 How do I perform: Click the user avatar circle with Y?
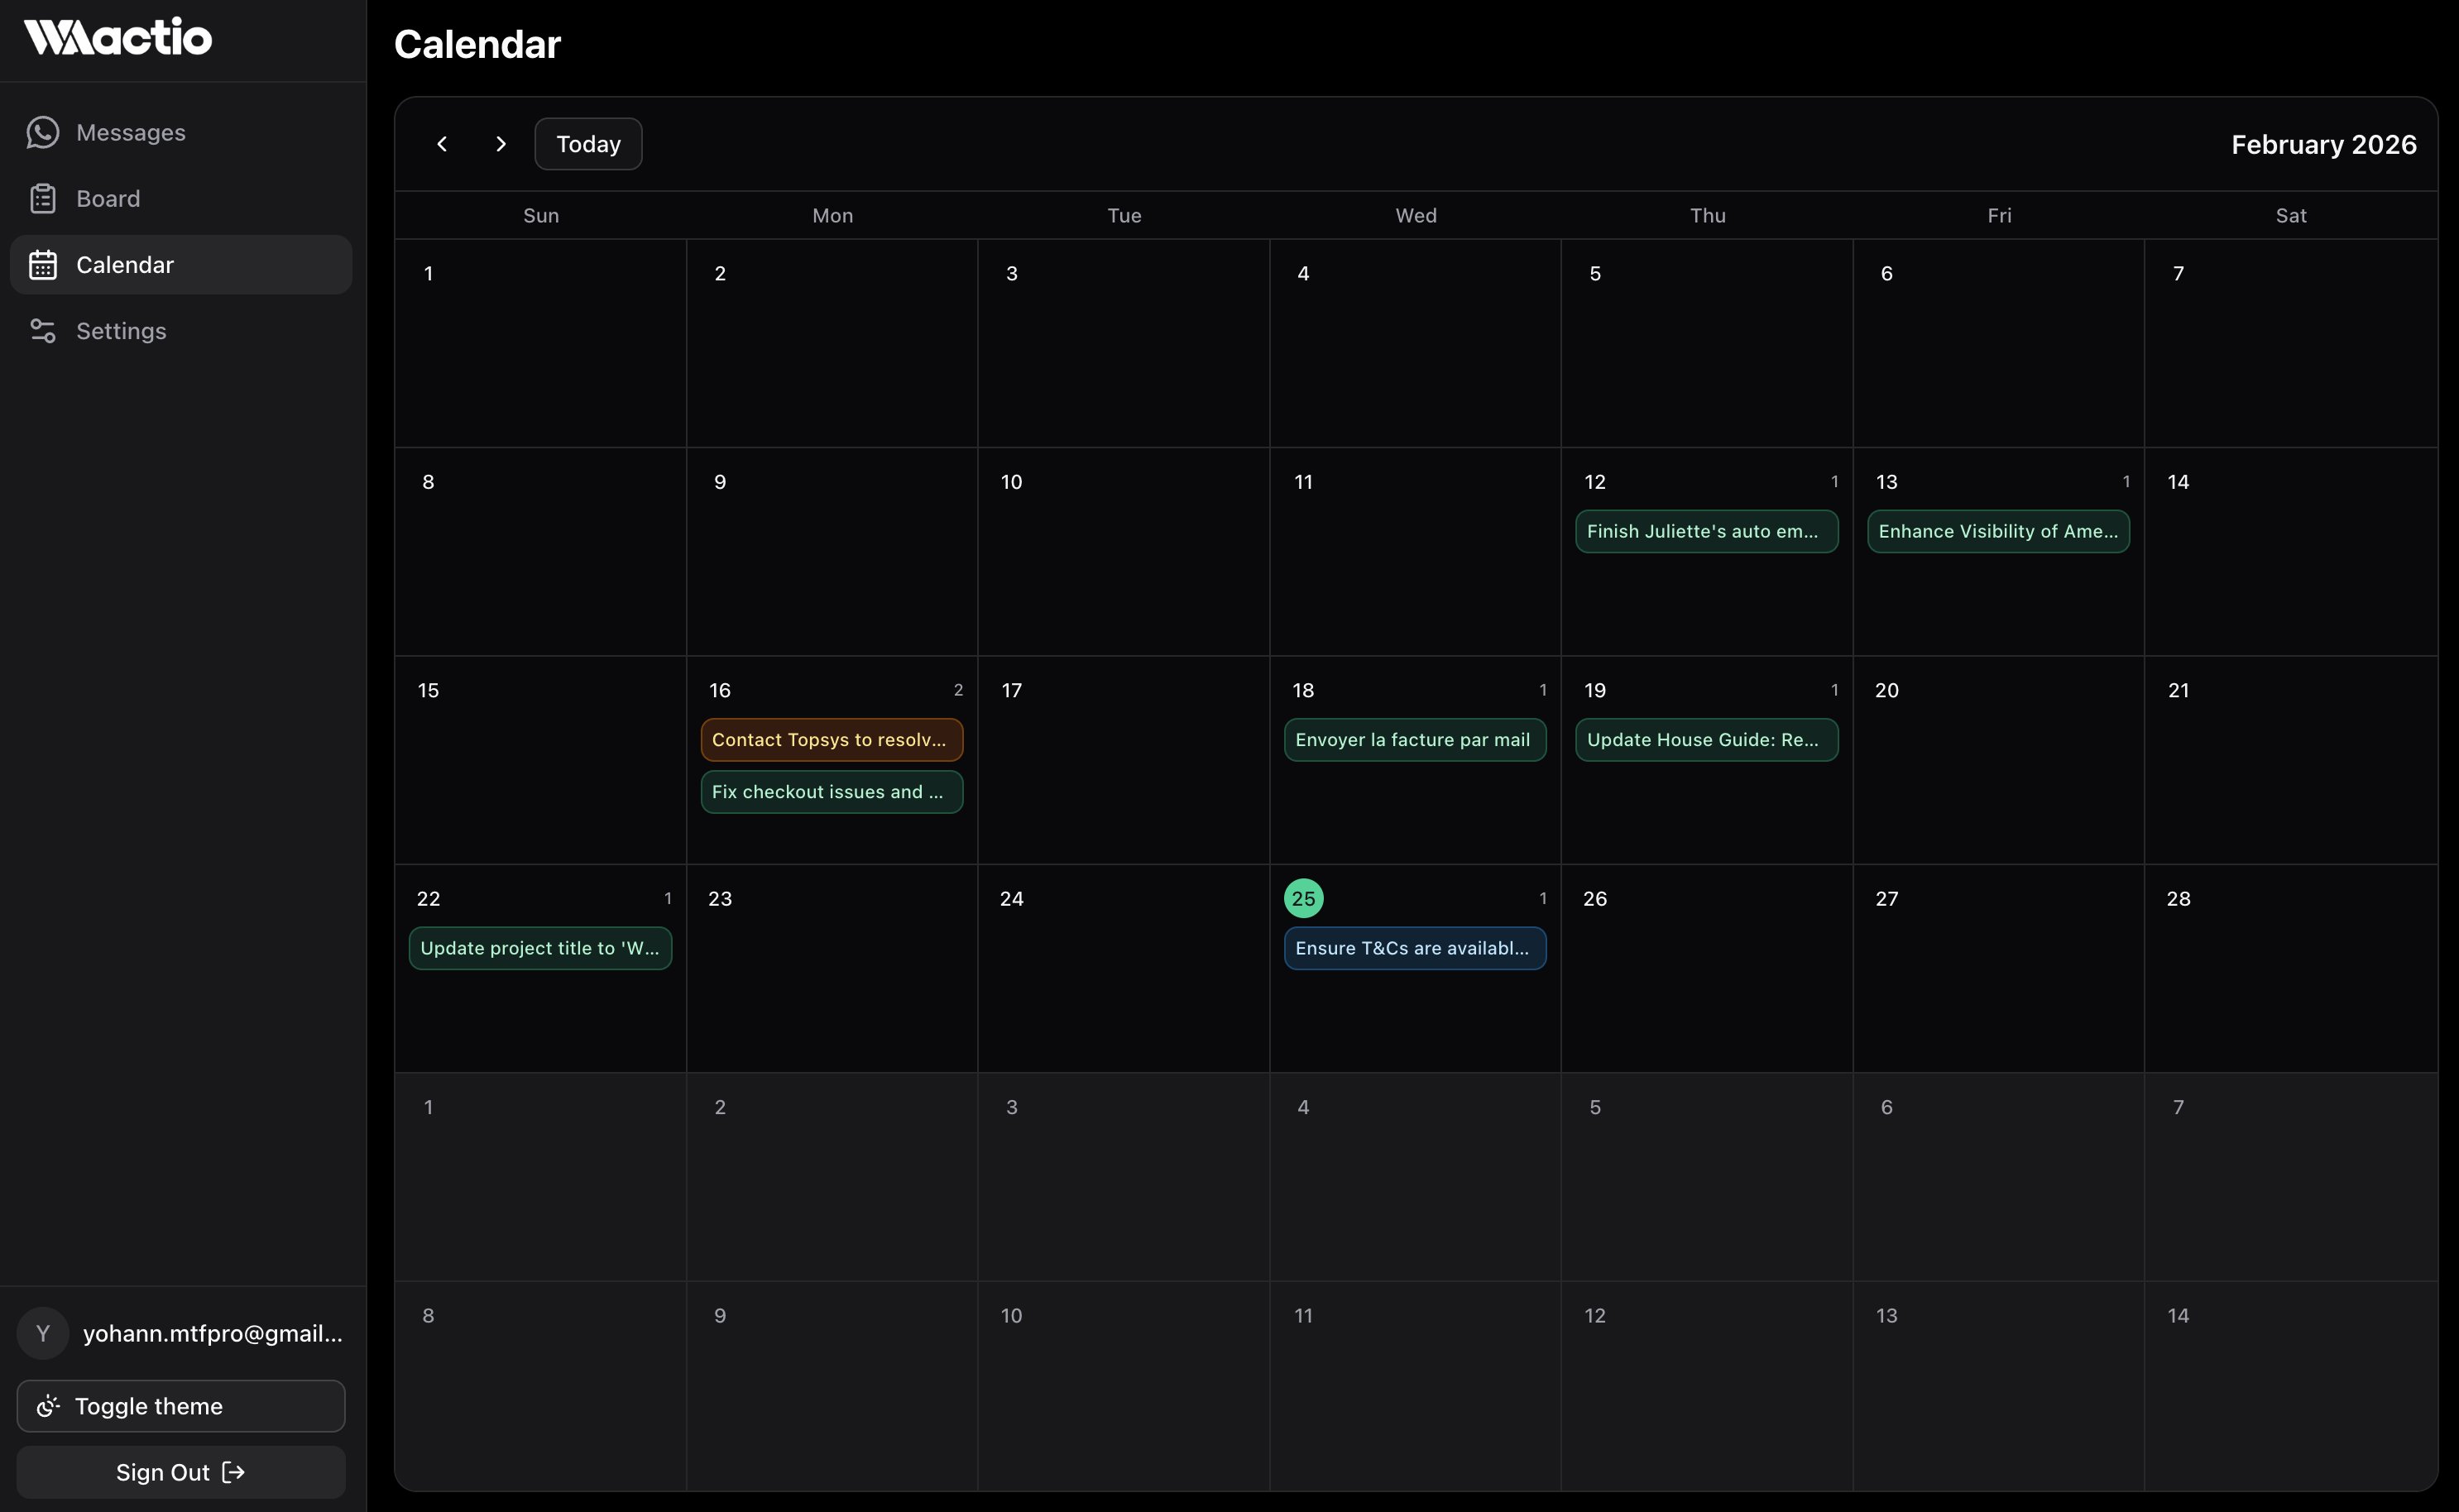(x=42, y=1333)
